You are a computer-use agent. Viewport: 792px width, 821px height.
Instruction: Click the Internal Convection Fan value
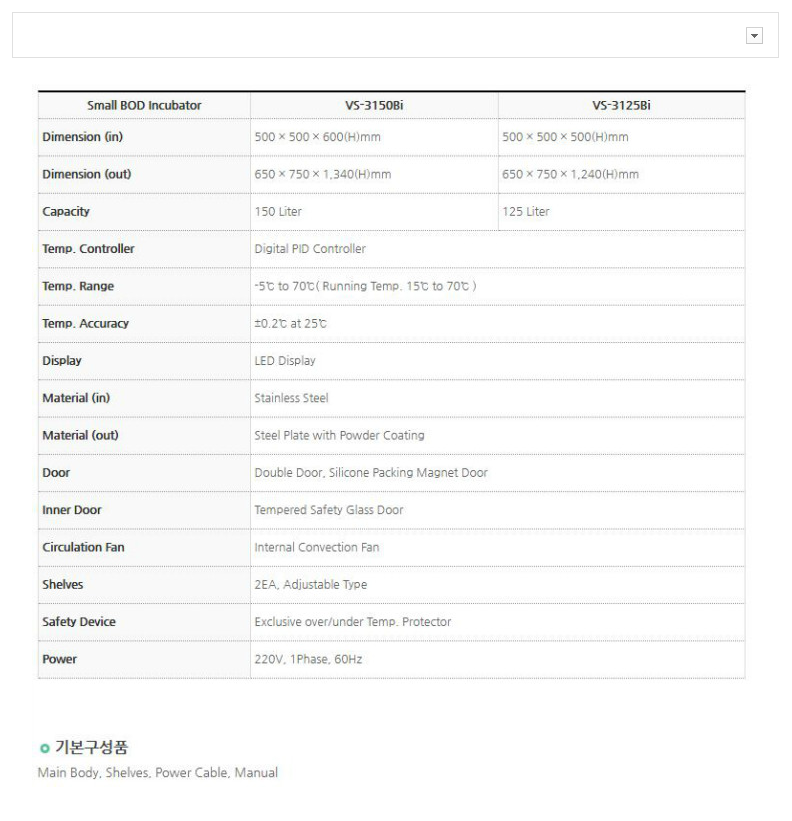pos(317,547)
